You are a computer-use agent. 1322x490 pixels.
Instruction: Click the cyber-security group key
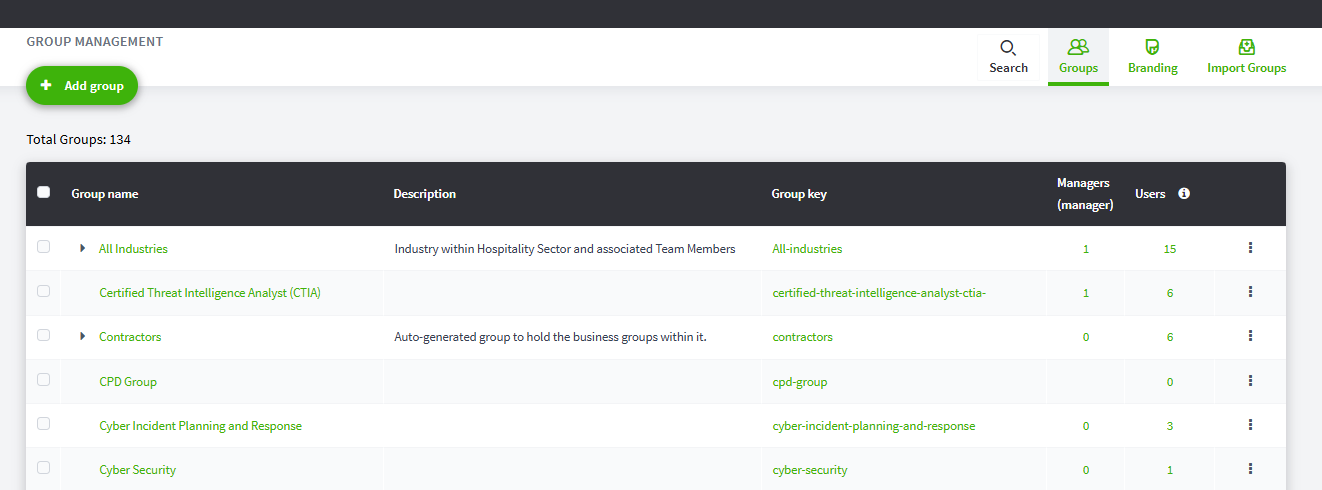pos(810,470)
